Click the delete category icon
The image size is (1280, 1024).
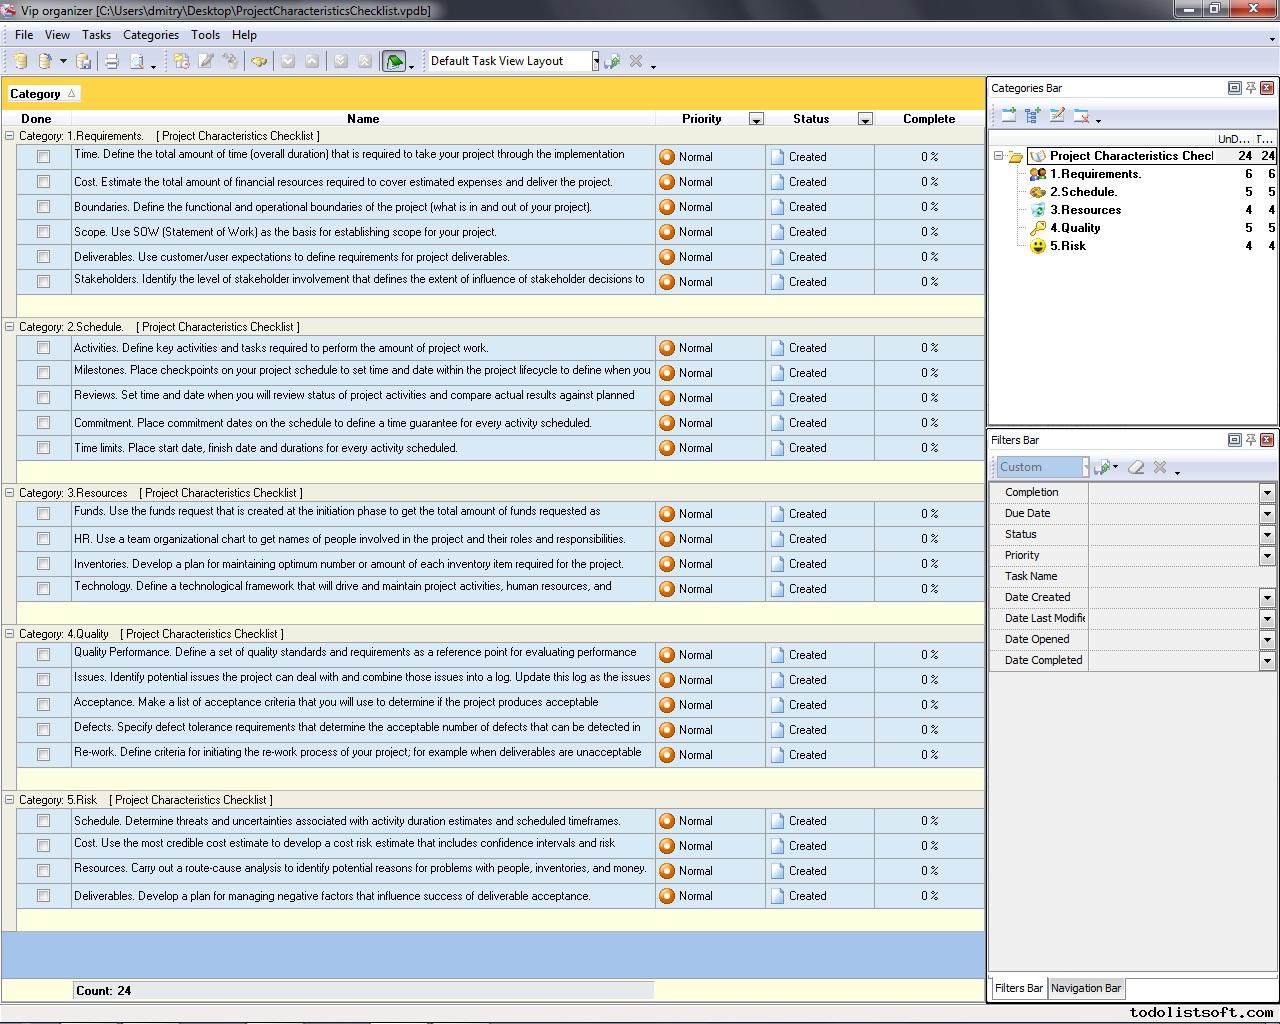[1081, 116]
